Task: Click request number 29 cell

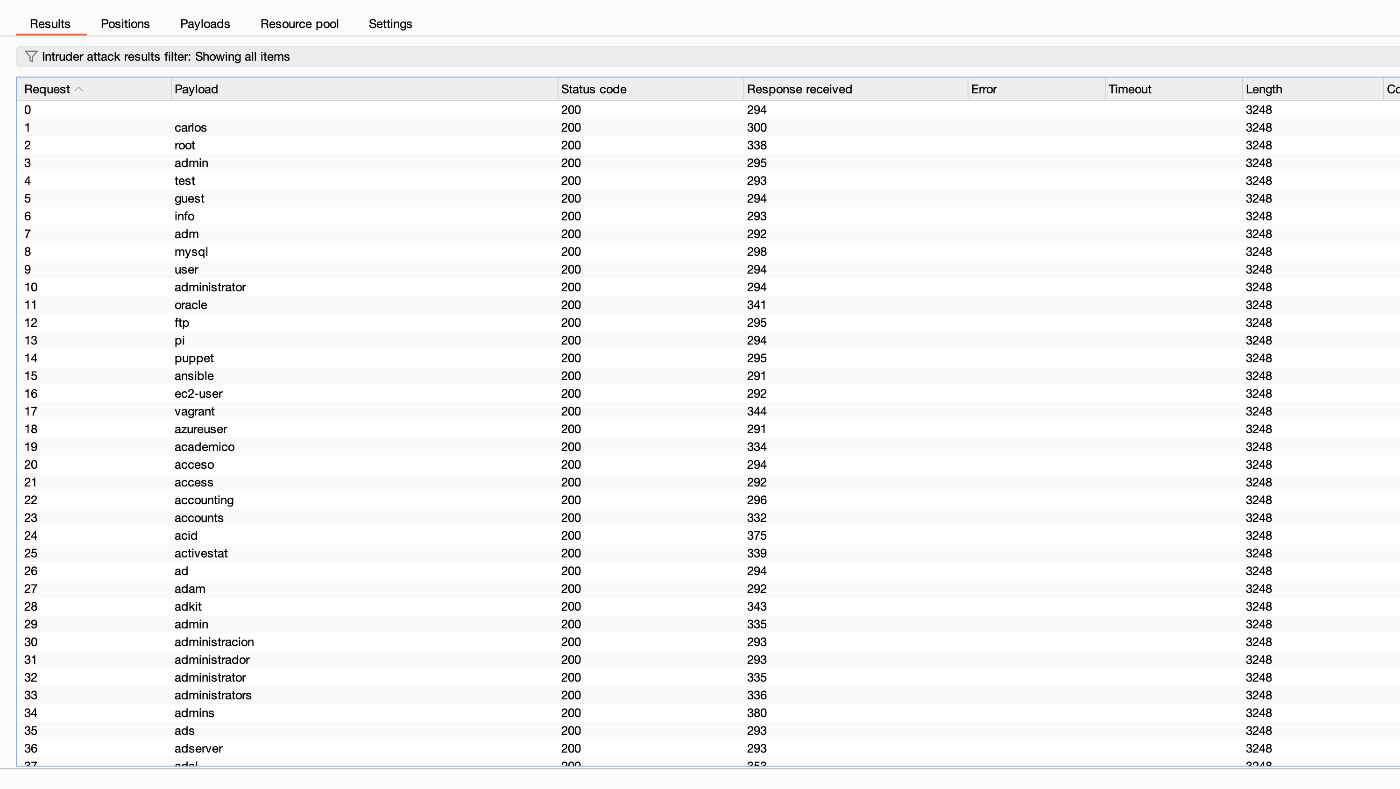Action: point(31,624)
